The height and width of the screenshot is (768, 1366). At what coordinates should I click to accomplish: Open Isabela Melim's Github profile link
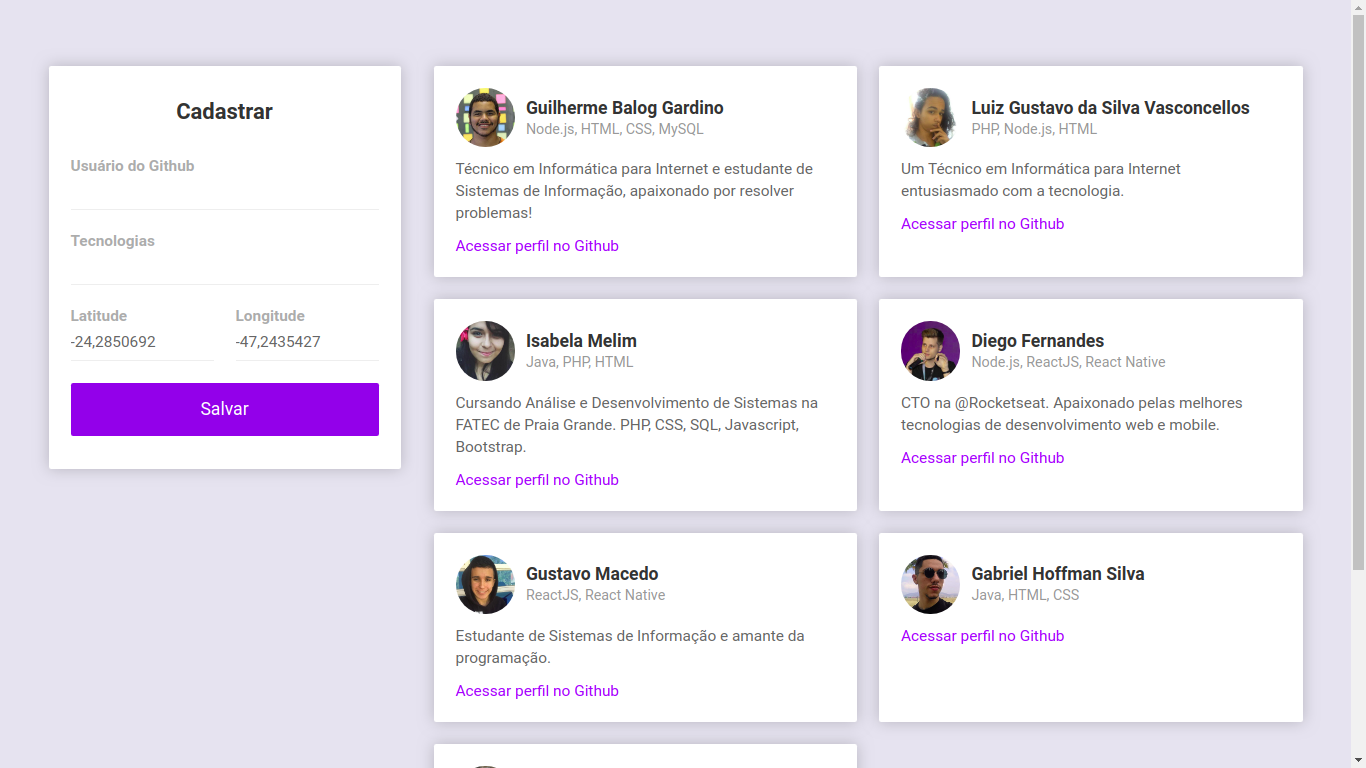537,480
